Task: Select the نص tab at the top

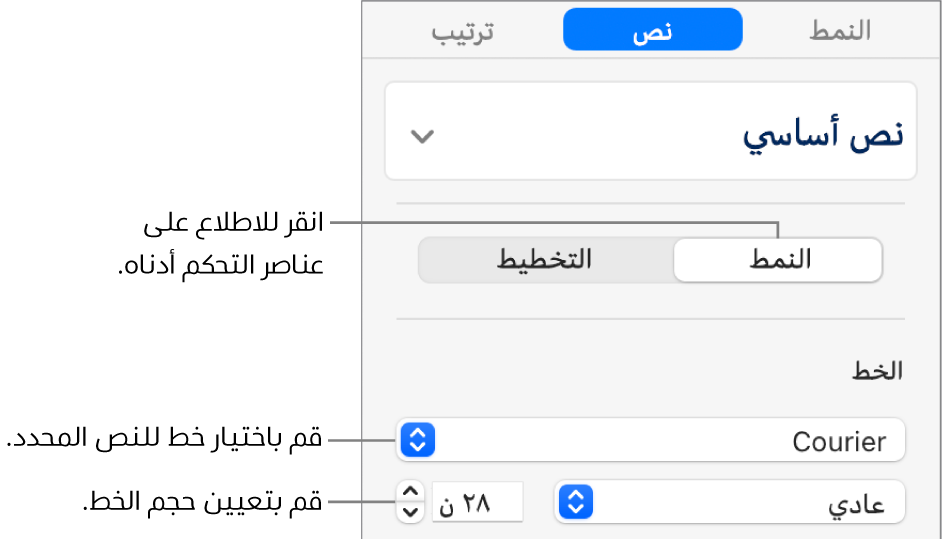Action: click(x=652, y=31)
